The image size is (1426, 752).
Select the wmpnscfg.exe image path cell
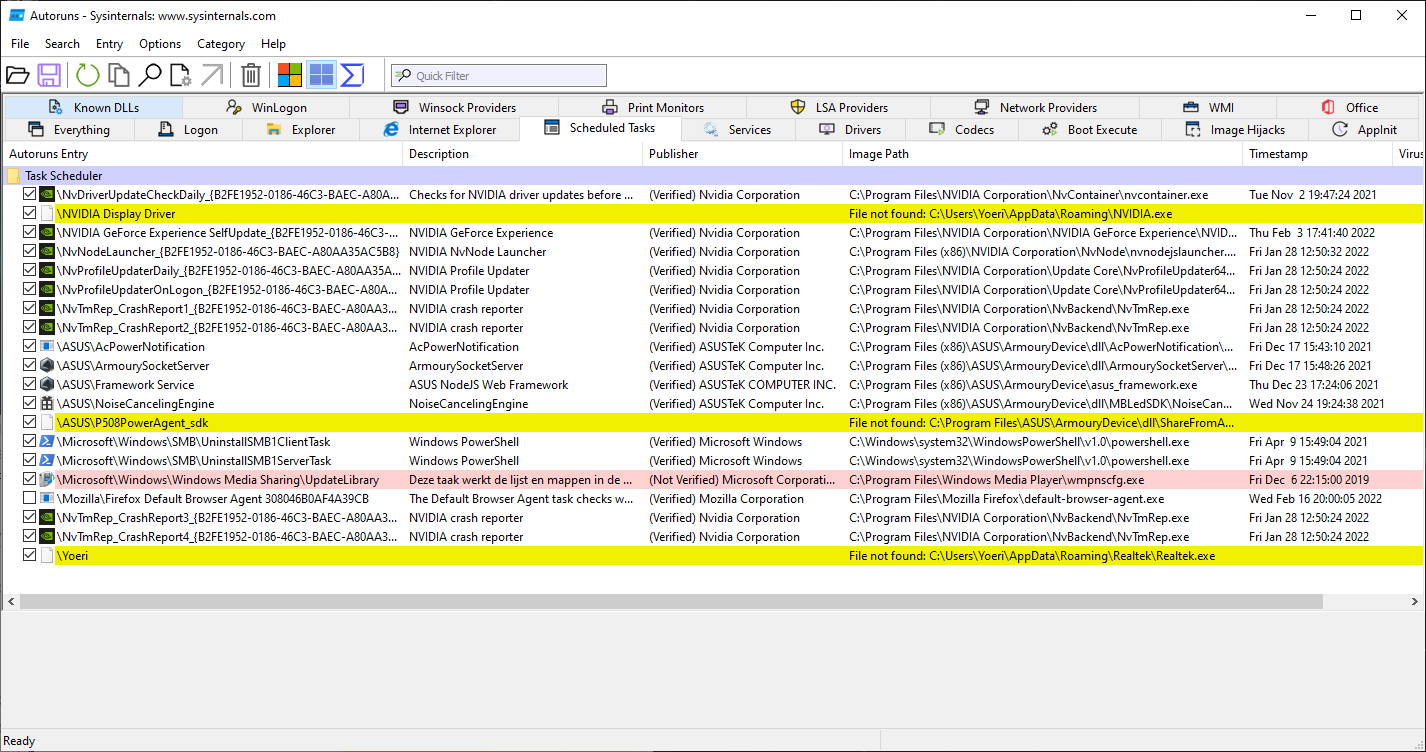997,480
